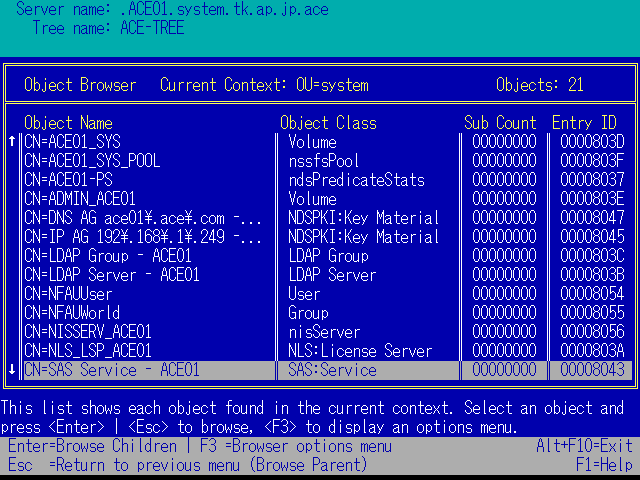Click entry ID 0000803B
The height and width of the screenshot is (480, 640).
(x=592, y=275)
